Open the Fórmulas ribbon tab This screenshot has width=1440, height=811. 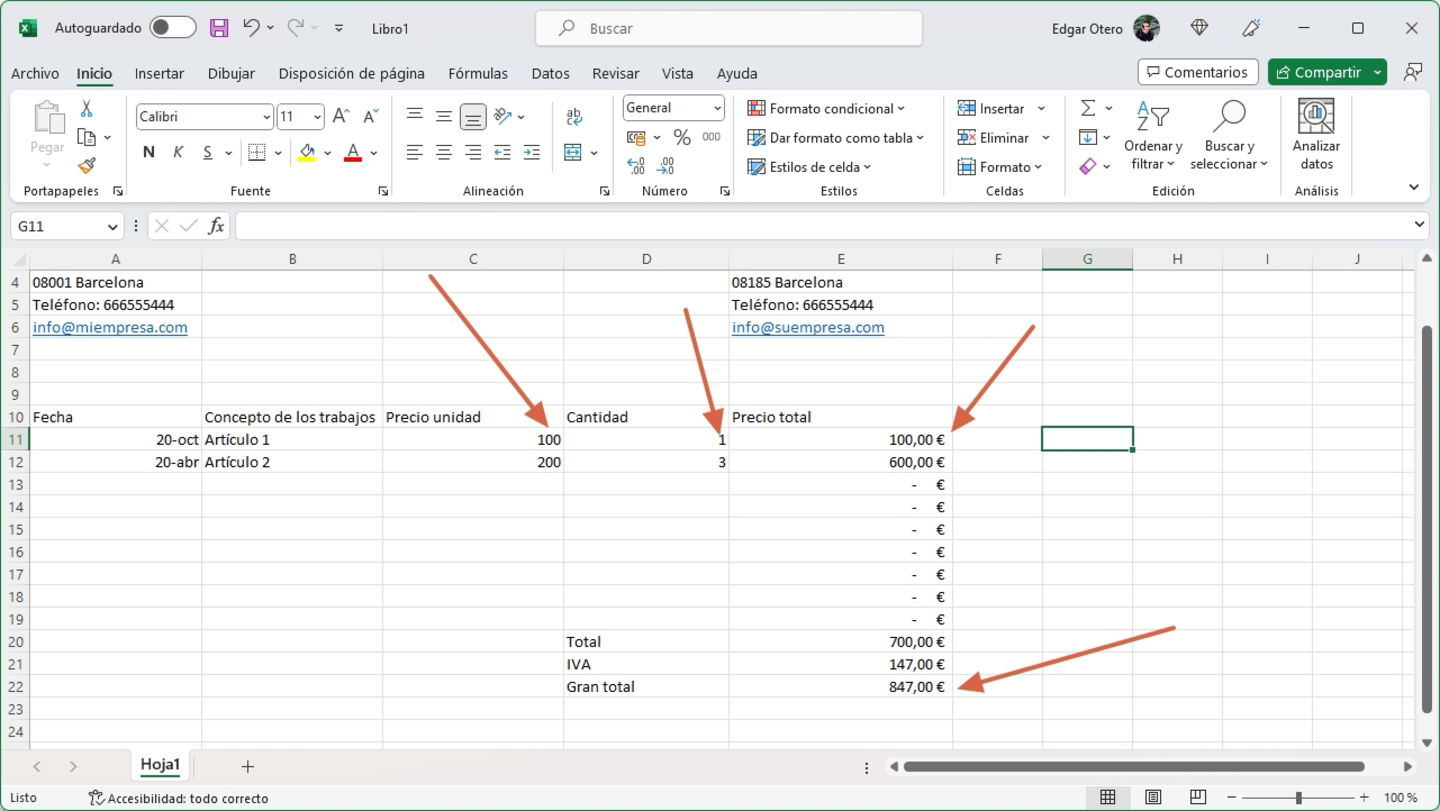(x=477, y=73)
